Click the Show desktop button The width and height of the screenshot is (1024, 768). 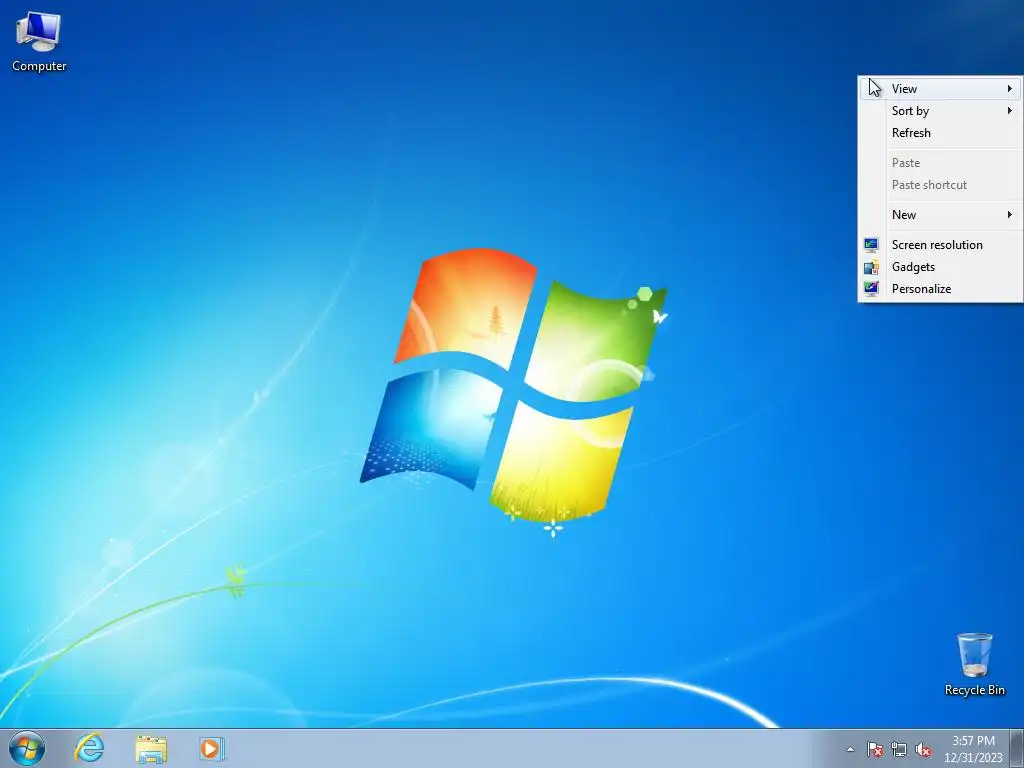point(1017,748)
